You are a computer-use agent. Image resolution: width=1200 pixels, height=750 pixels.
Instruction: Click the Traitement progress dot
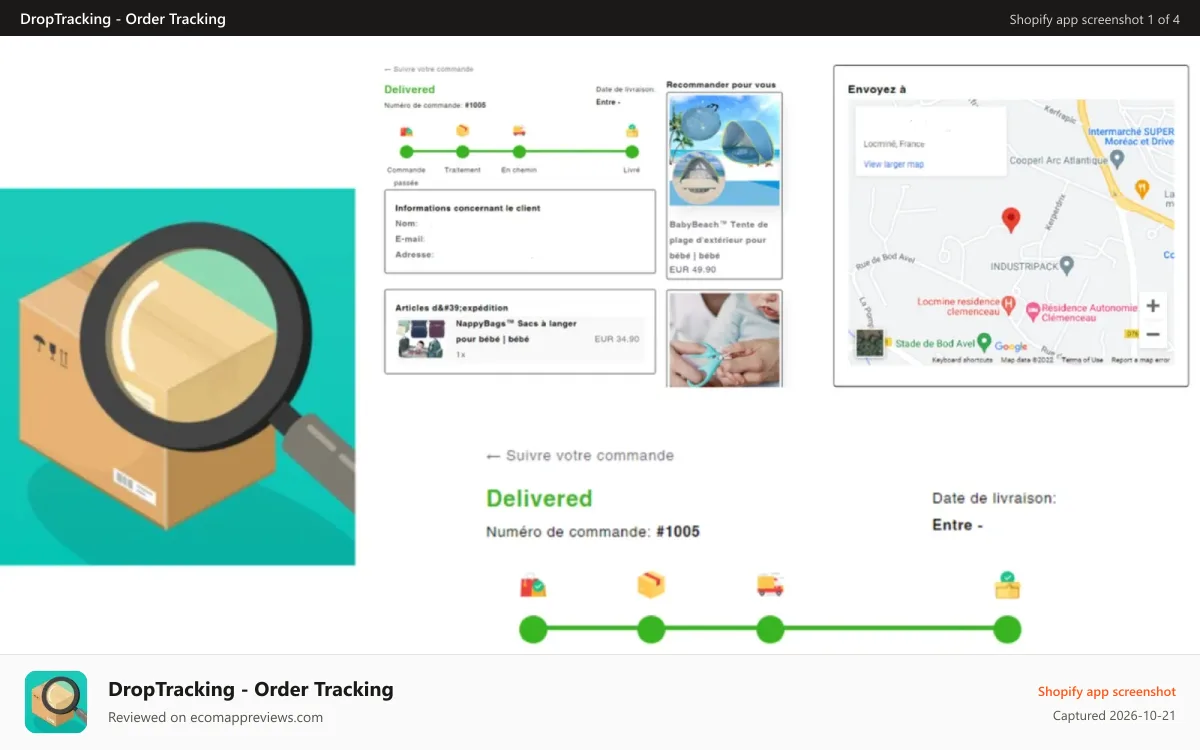point(462,152)
